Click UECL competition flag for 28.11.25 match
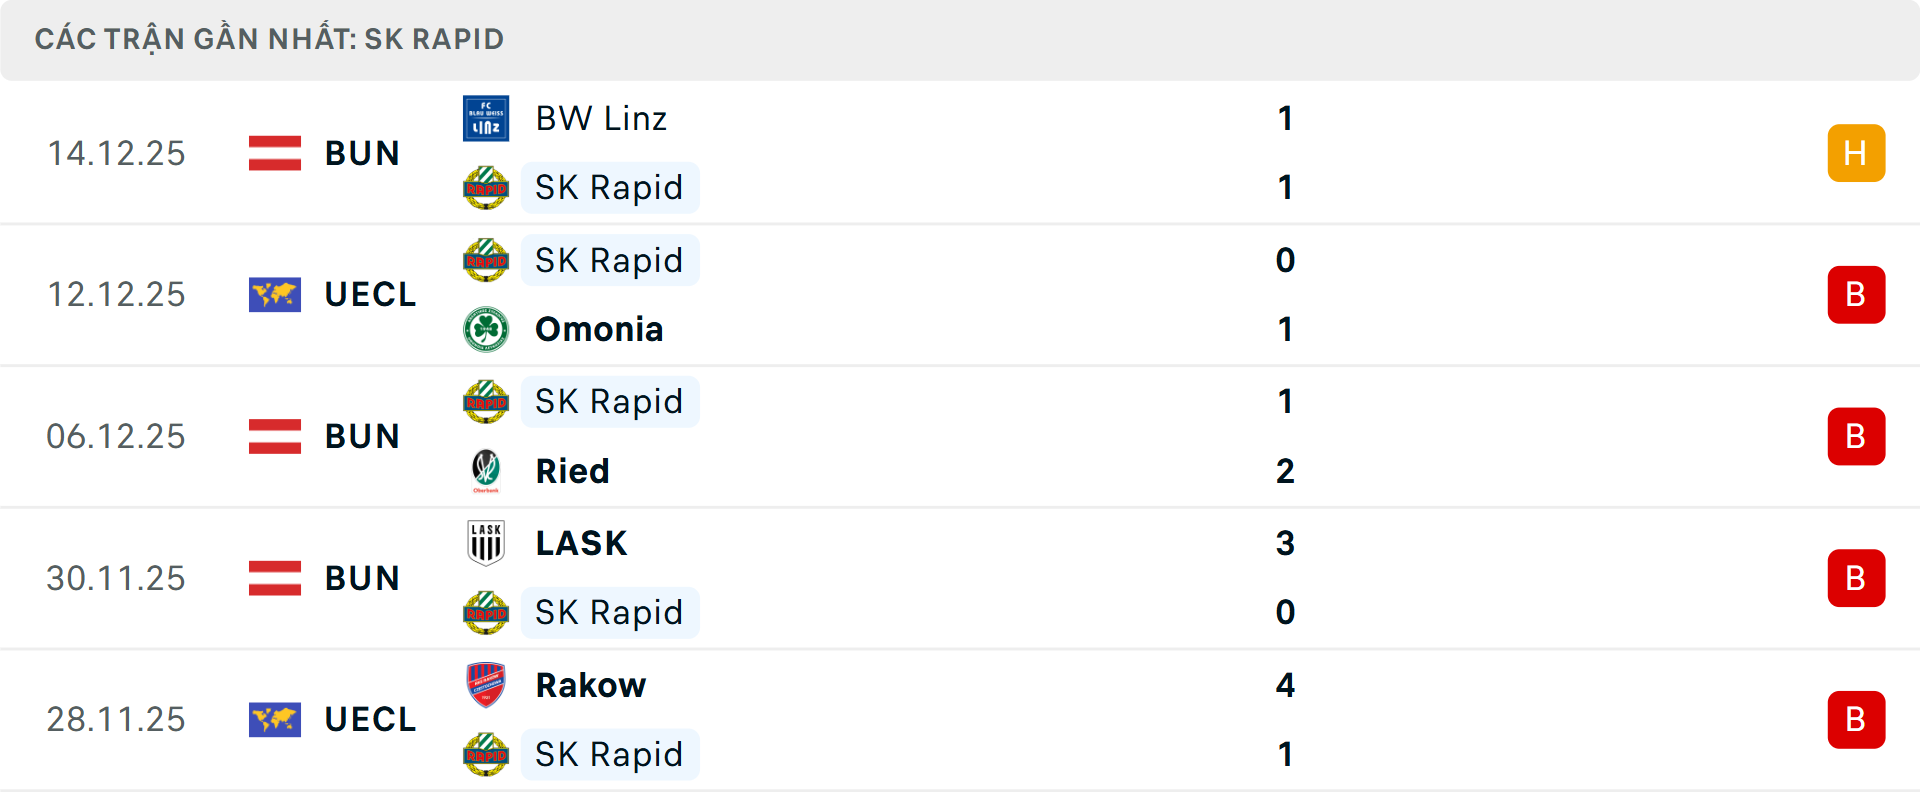The height and width of the screenshot is (792, 1920). [x=275, y=720]
